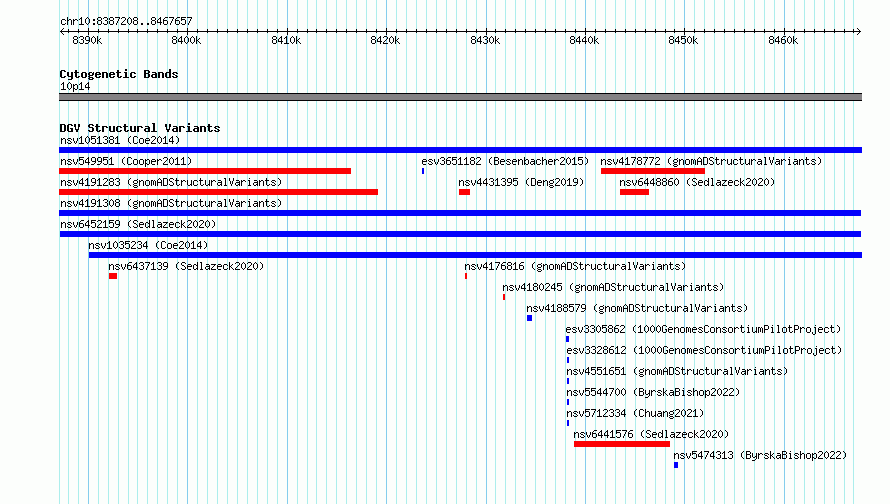The height and width of the screenshot is (504, 890).
Task: Select the blue nsv1051381 variant bar
Action: pos(460,150)
